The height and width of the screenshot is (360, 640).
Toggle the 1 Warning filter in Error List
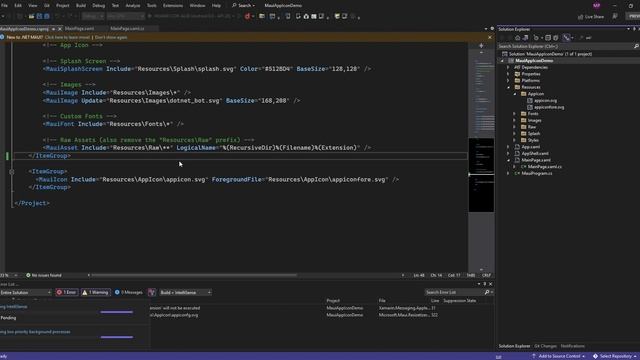96,292
